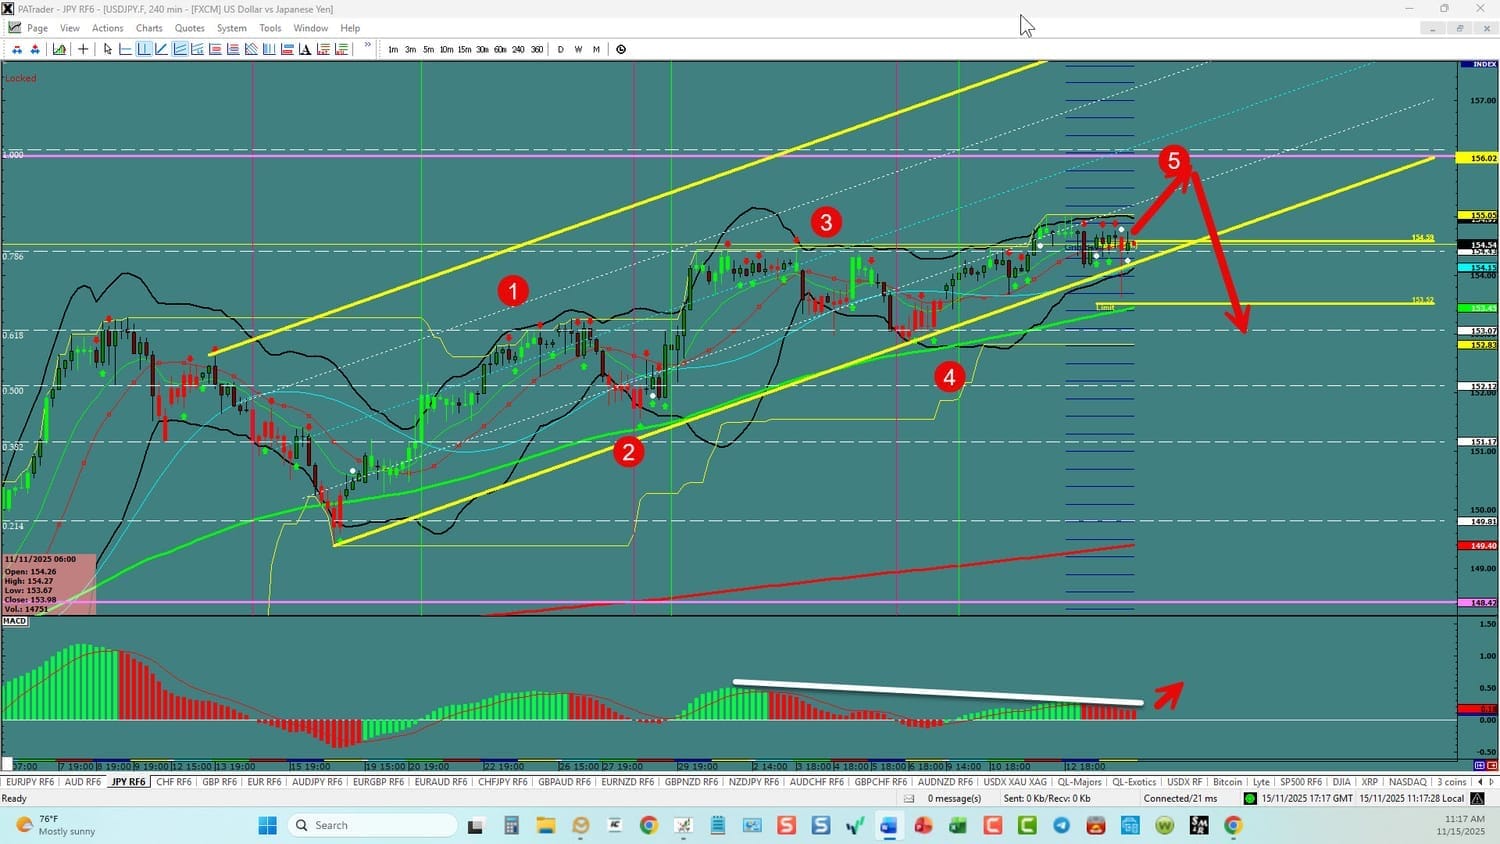Click the green connection status indicator

coord(1250,798)
